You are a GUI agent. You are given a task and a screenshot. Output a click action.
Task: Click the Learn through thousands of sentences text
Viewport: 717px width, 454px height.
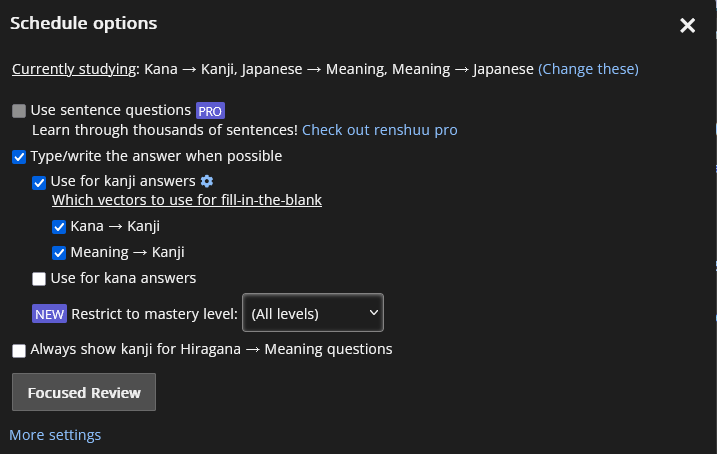click(164, 130)
